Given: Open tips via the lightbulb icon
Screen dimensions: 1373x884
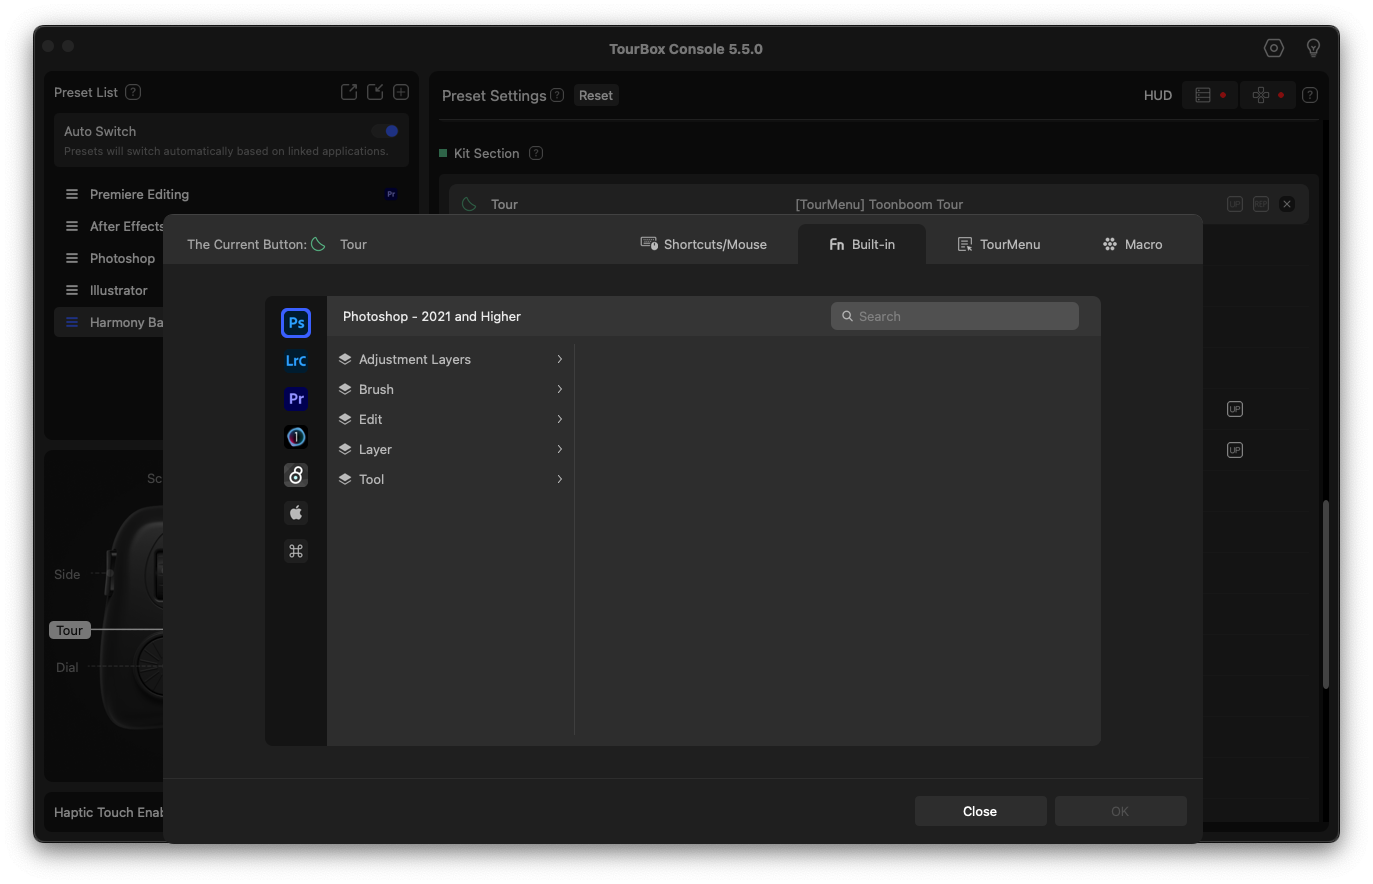Looking at the screenshot, I should tap(1314, 48).
